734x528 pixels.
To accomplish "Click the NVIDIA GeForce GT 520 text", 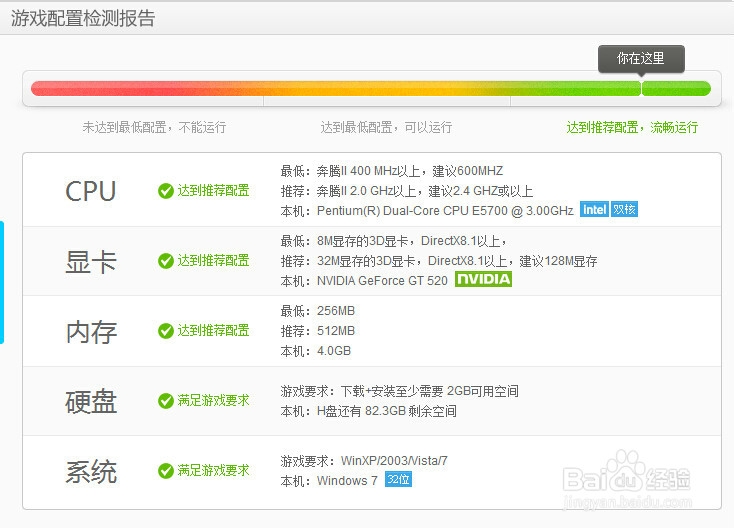I will pos(382,280).
